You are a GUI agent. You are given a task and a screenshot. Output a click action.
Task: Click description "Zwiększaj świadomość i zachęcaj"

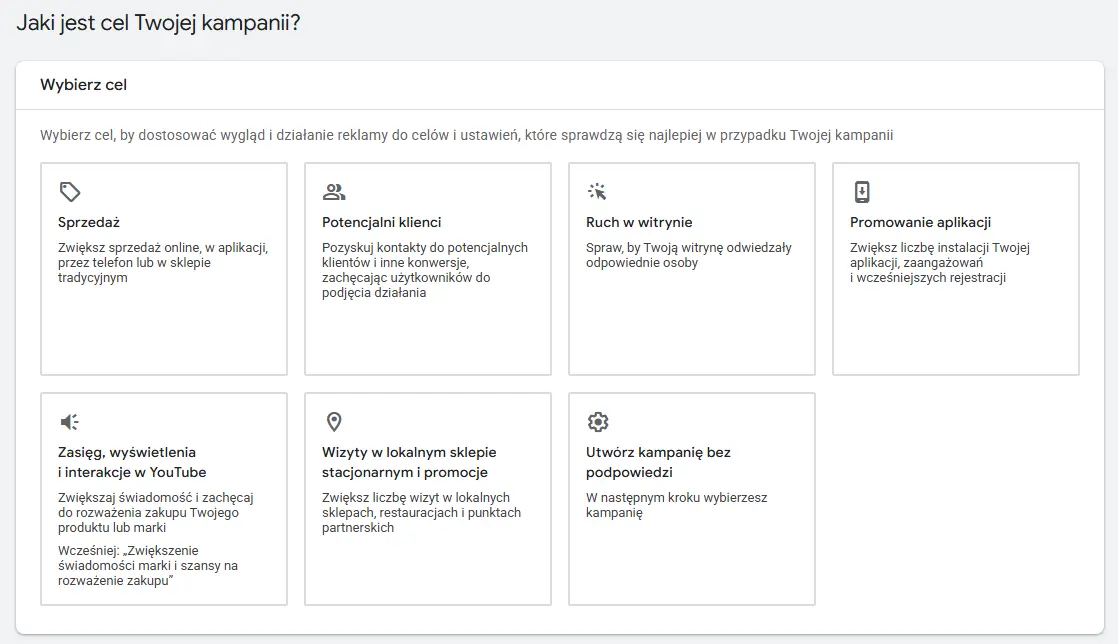click(155, 513)
